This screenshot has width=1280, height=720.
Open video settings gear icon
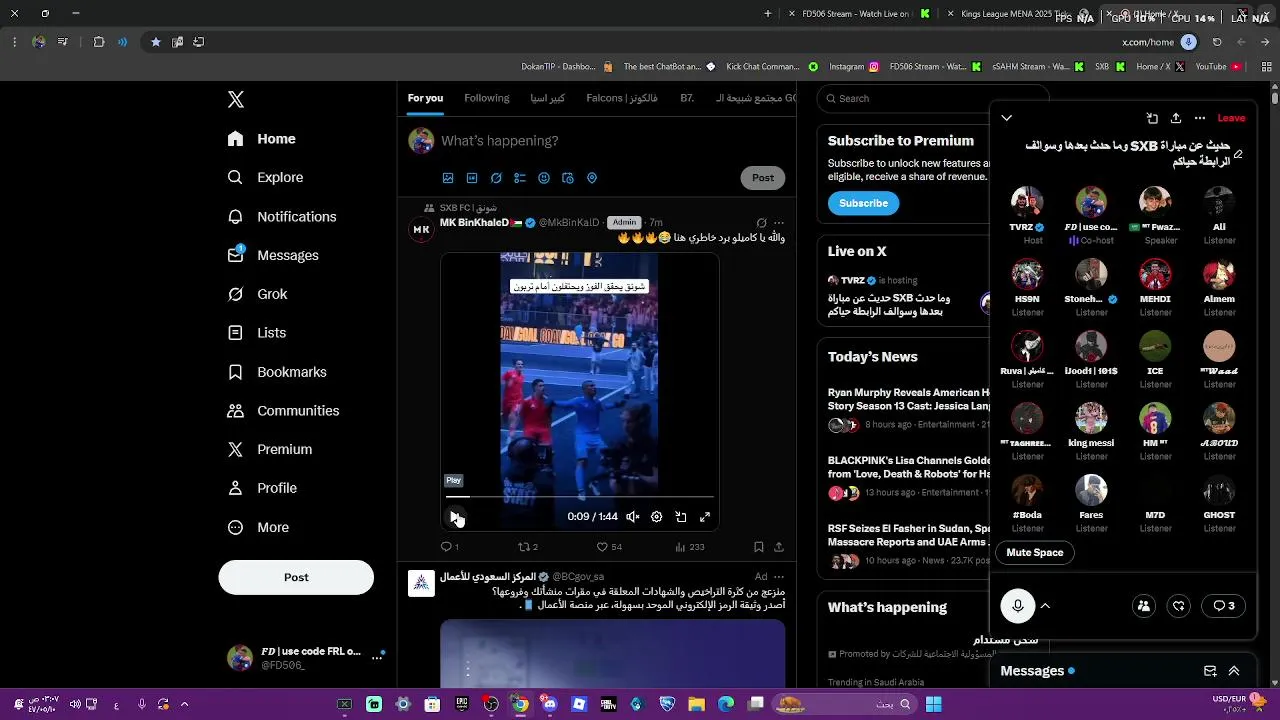tap(657, 517)
